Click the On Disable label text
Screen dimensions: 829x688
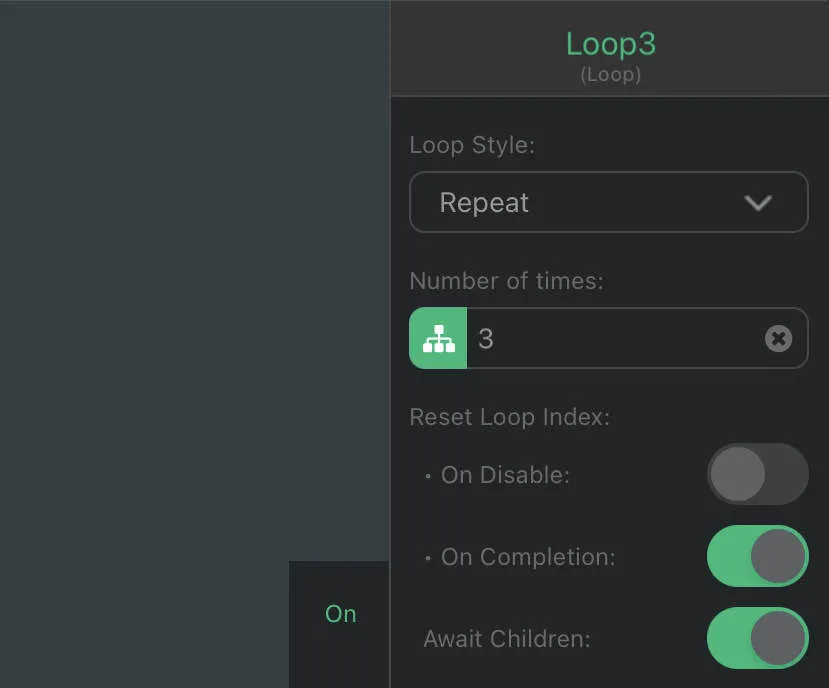point(505,475)
